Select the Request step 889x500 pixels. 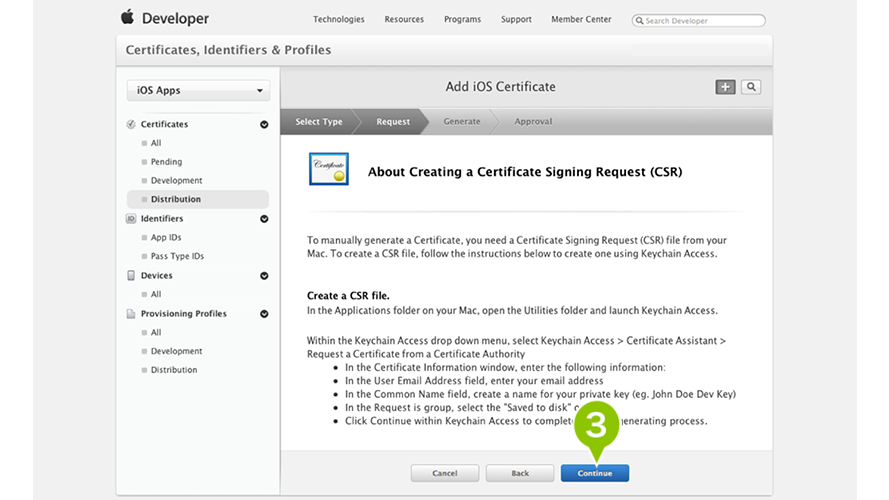coord(393,122)
